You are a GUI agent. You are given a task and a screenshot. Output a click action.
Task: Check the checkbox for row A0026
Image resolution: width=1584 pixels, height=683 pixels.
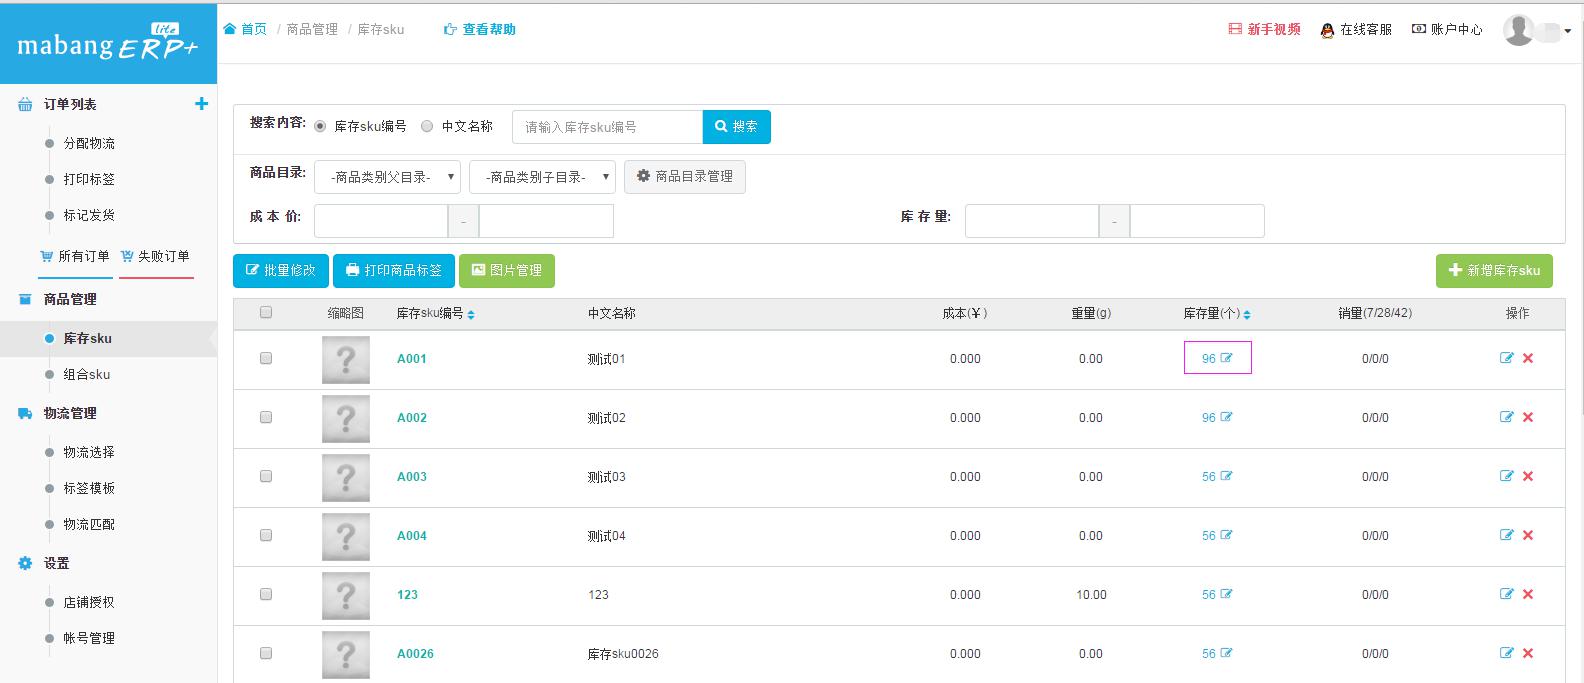point(266,653)
